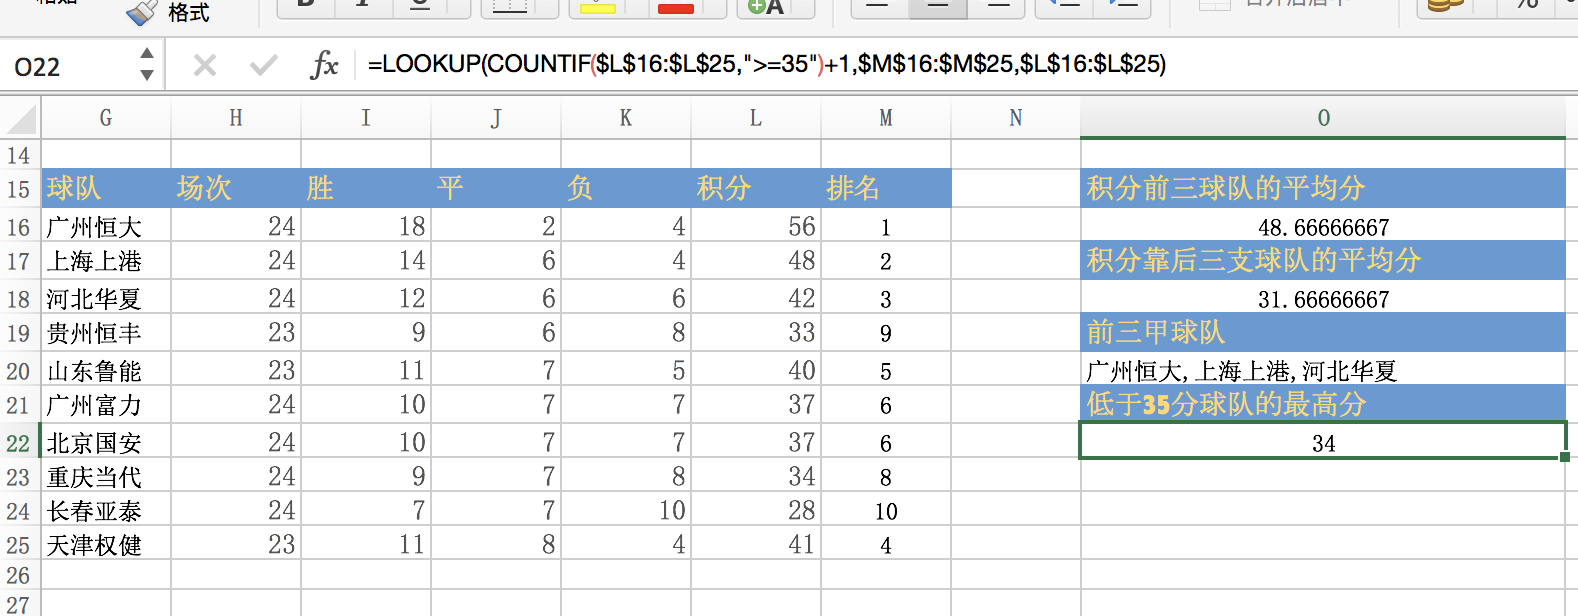
Task: Click the points cell showing 42
Action: [x=756, y=298]
